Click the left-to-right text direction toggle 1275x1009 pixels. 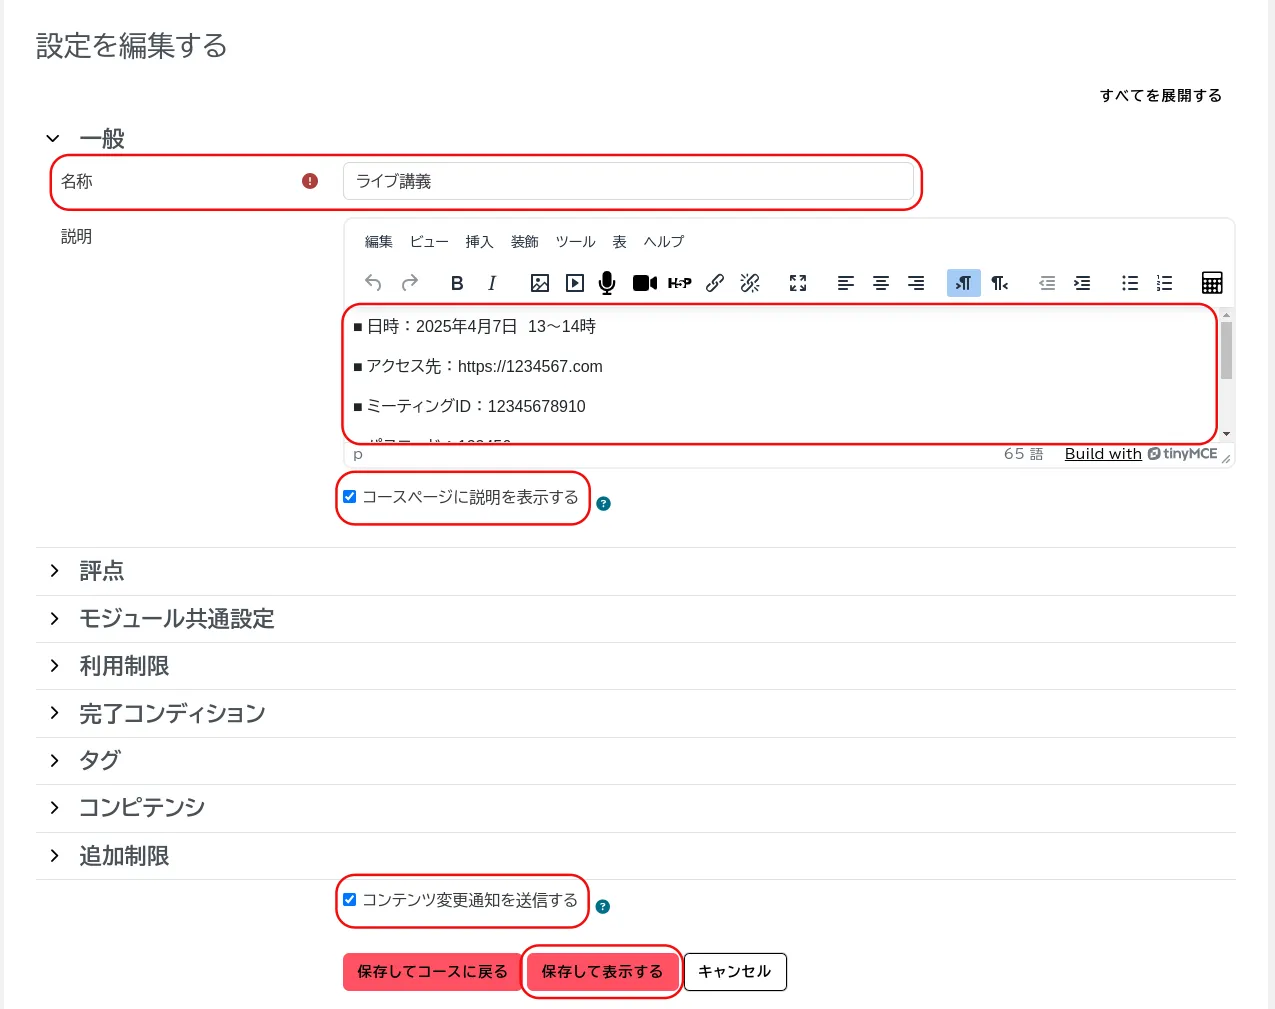[x=963, y=283]
